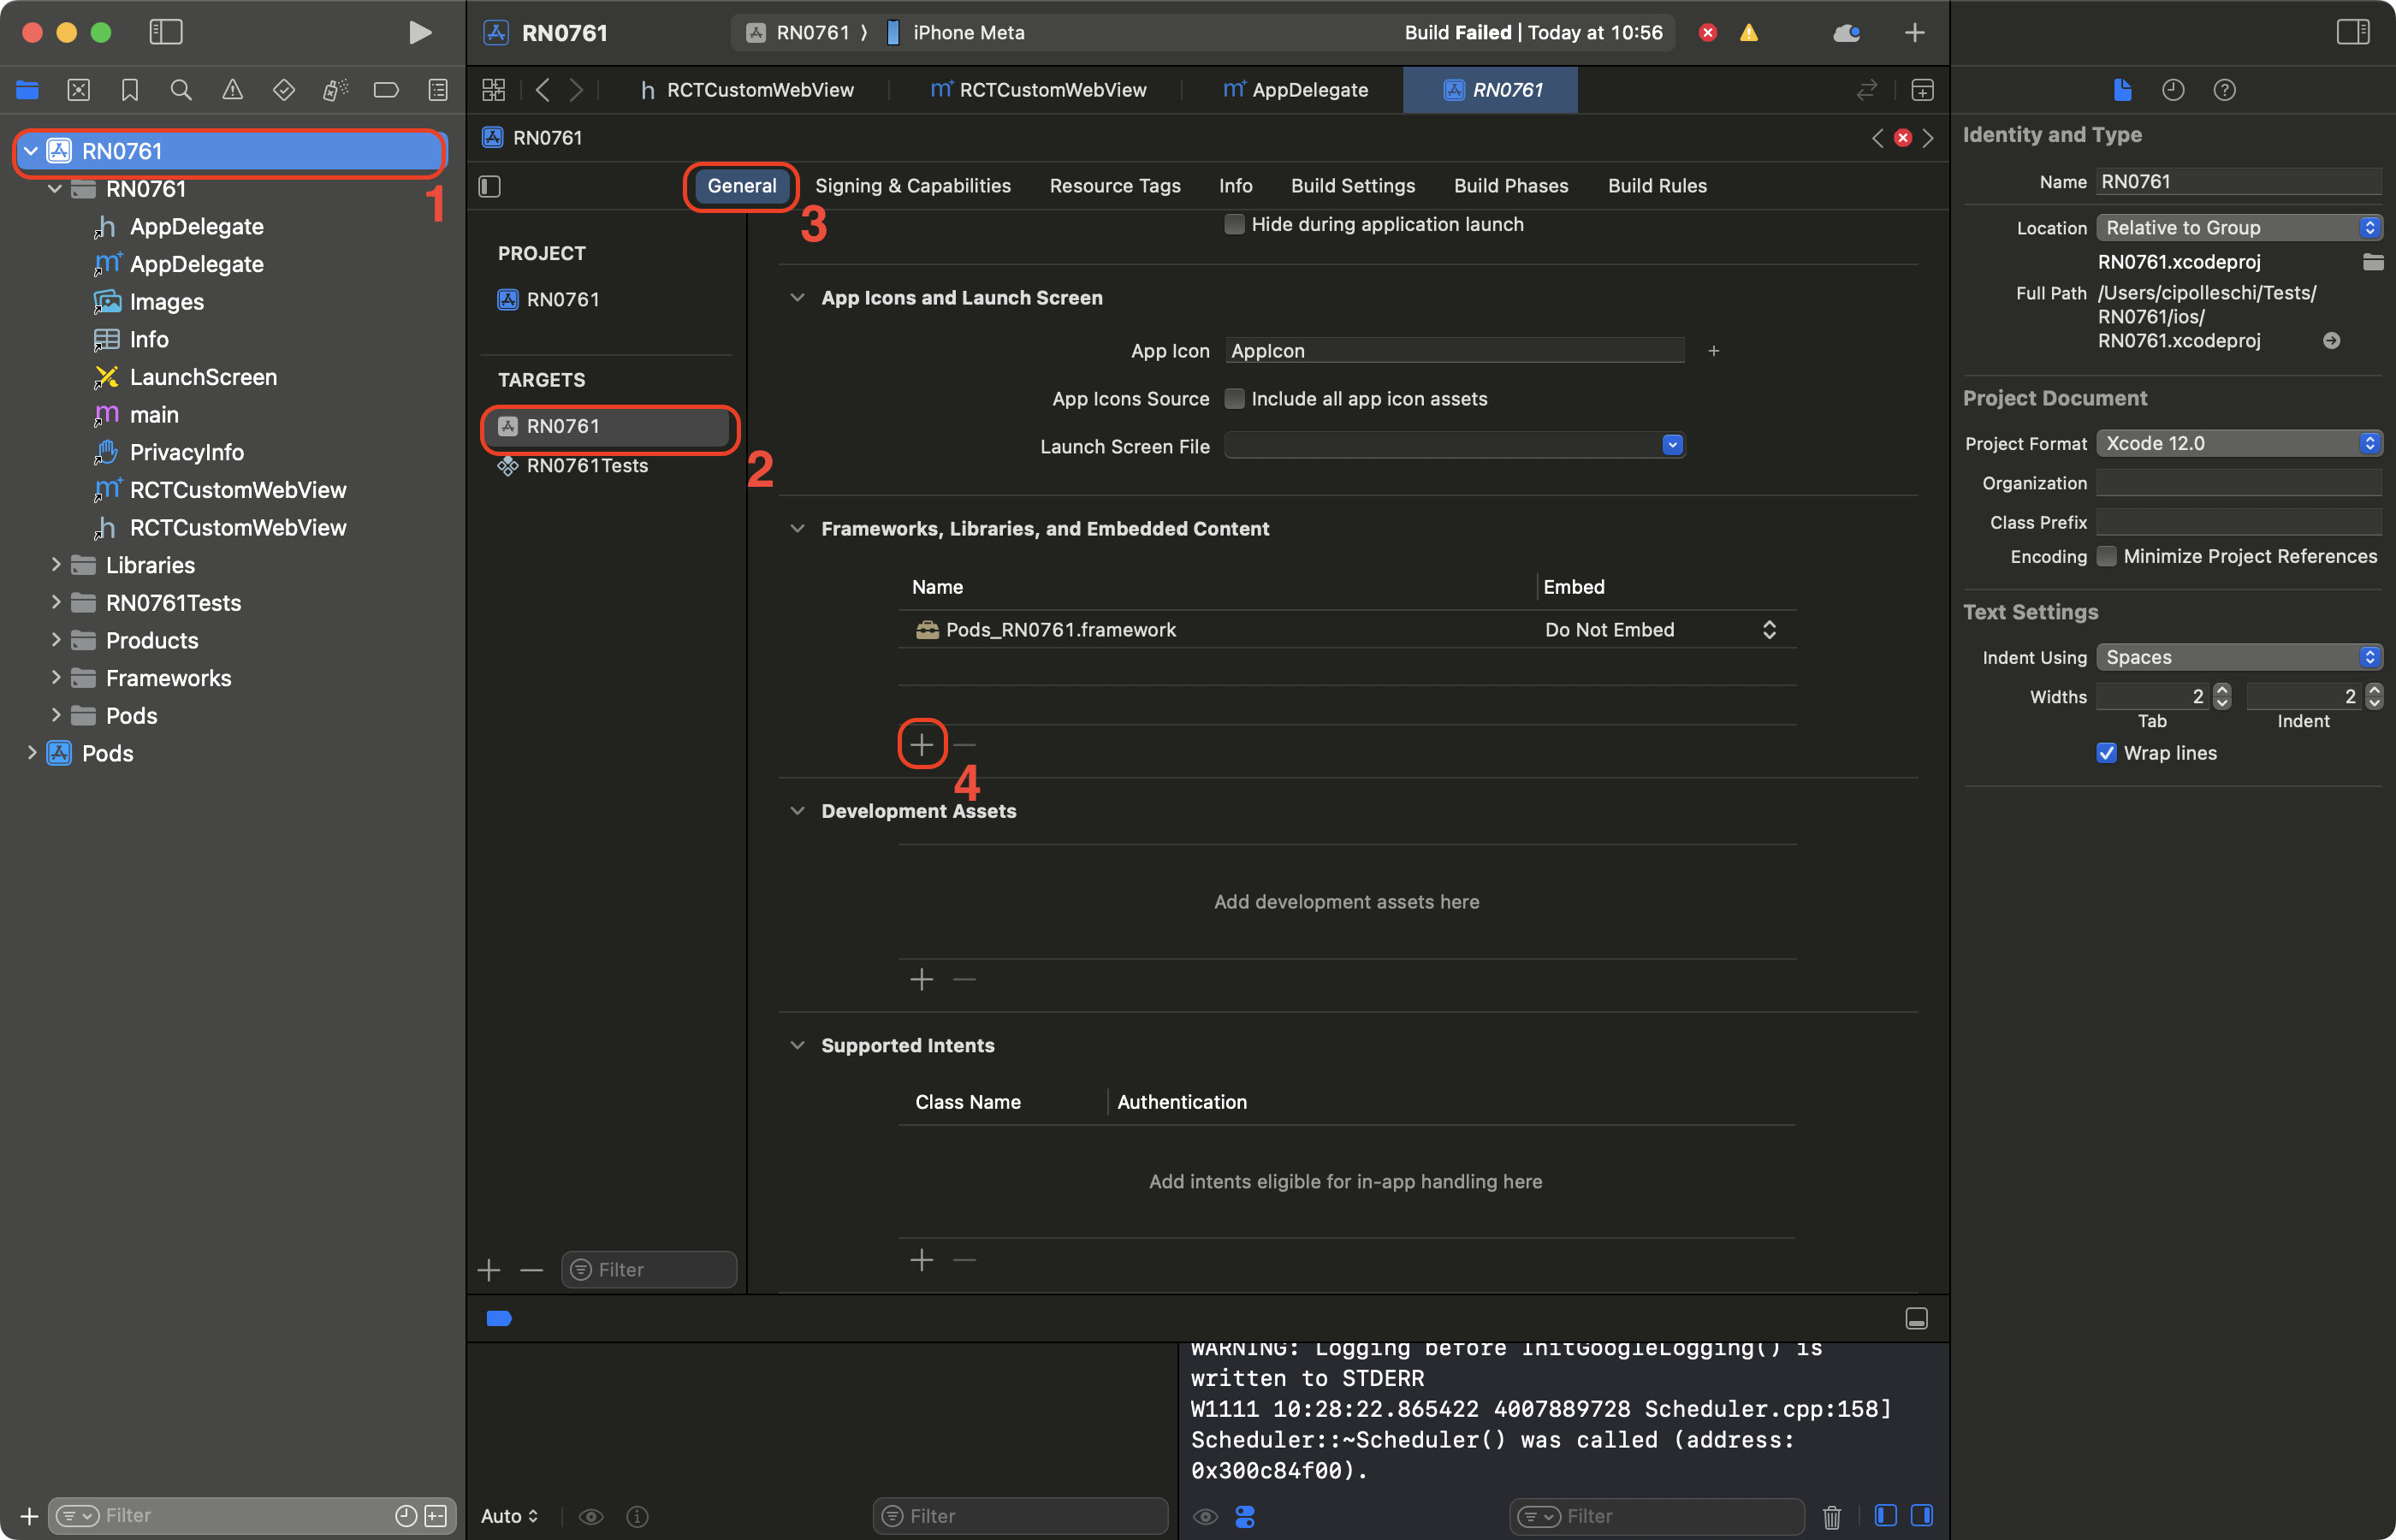
Task: Open the Bookmarks navigator icon
Action: (130, 89)
